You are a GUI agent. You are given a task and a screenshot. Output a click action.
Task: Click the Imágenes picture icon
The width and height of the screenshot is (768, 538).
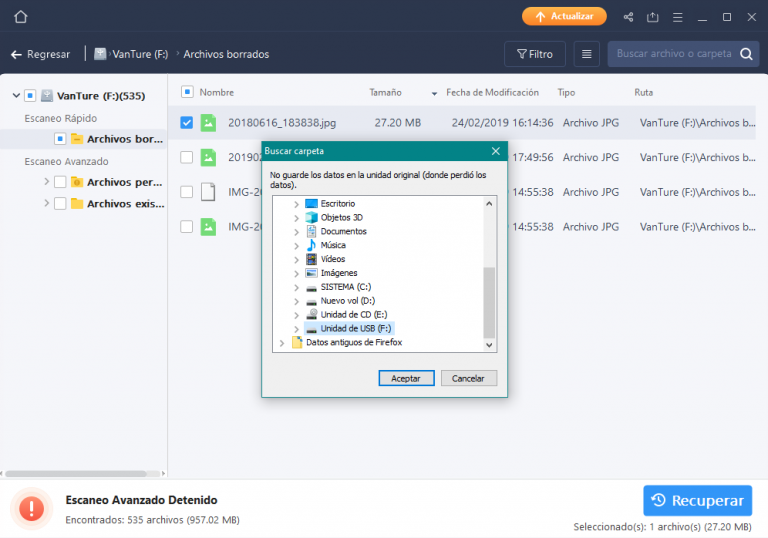click(x=312, y=272)
